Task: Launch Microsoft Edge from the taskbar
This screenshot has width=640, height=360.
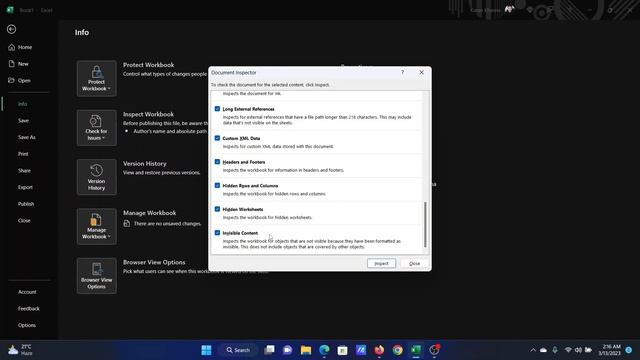Action: [324, 350]
